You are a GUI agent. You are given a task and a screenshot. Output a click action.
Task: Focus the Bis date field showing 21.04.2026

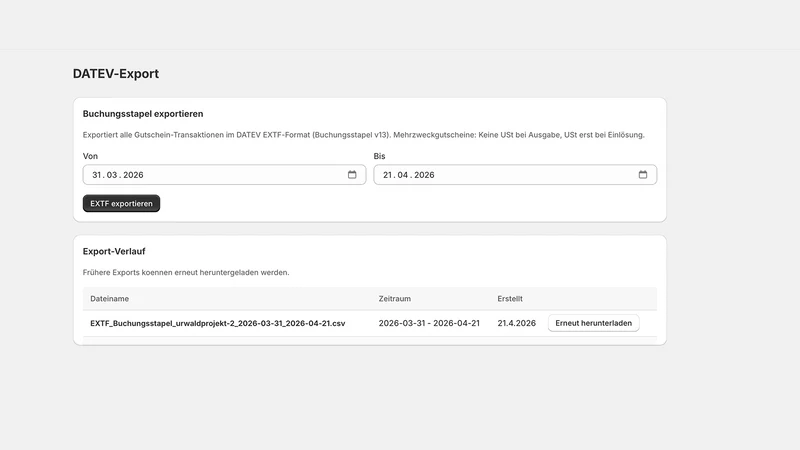pos(515,174)
